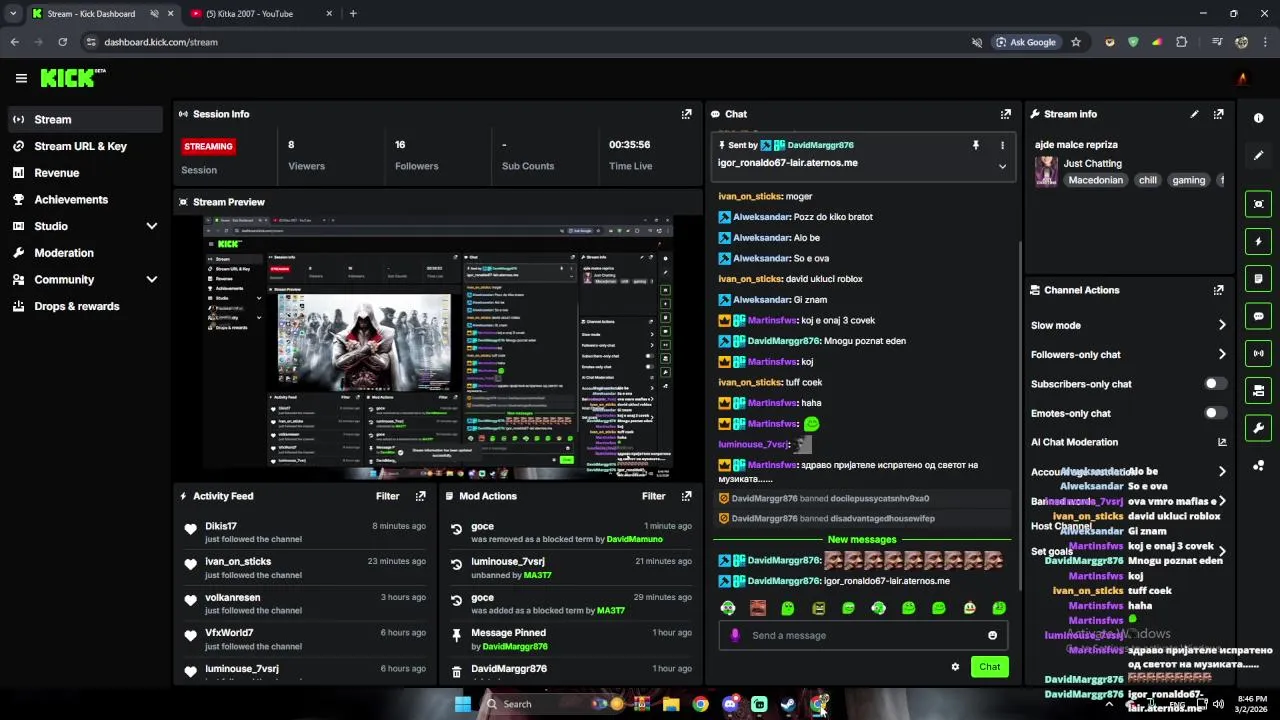This screenshot has height=720, width=1280.
Task: Open the Windows Start menu
Action: click(x=462, y=704)
